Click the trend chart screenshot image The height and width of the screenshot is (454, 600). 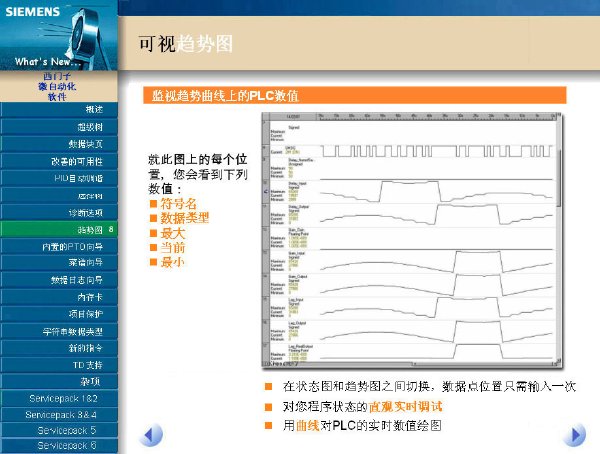[411, 240]
